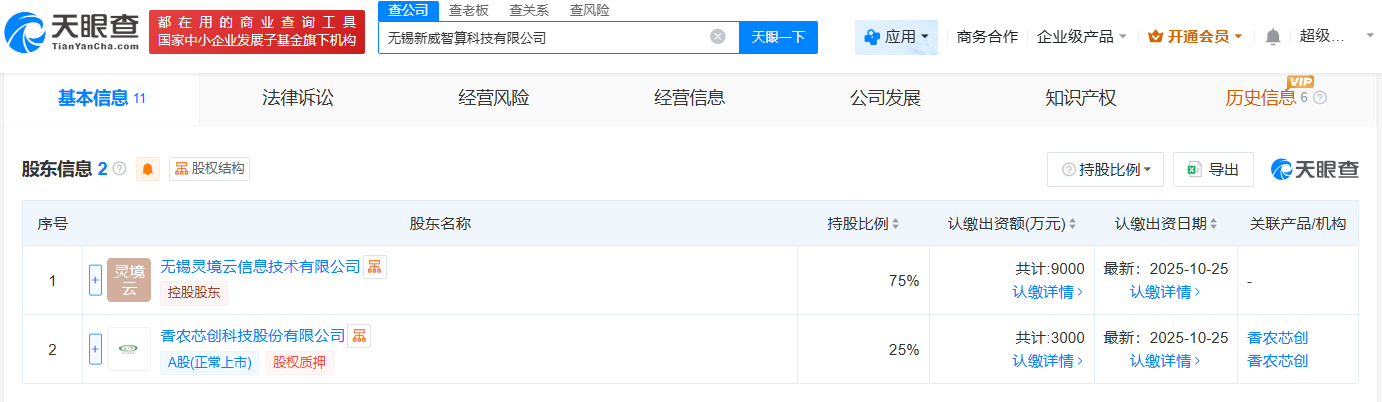Screen dimensions: 1382x402
Task: Open the notification bell
Action: click(x=1272, y=37)
